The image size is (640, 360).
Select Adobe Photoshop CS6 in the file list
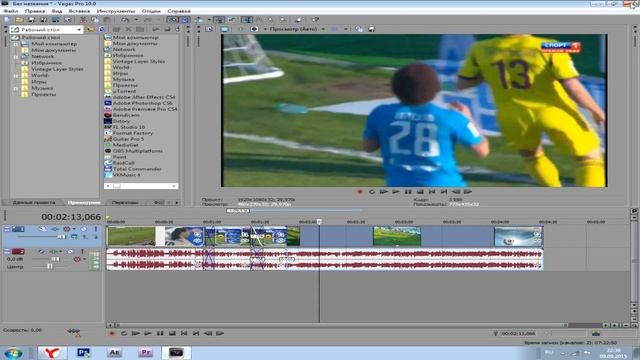pos(142,103)
